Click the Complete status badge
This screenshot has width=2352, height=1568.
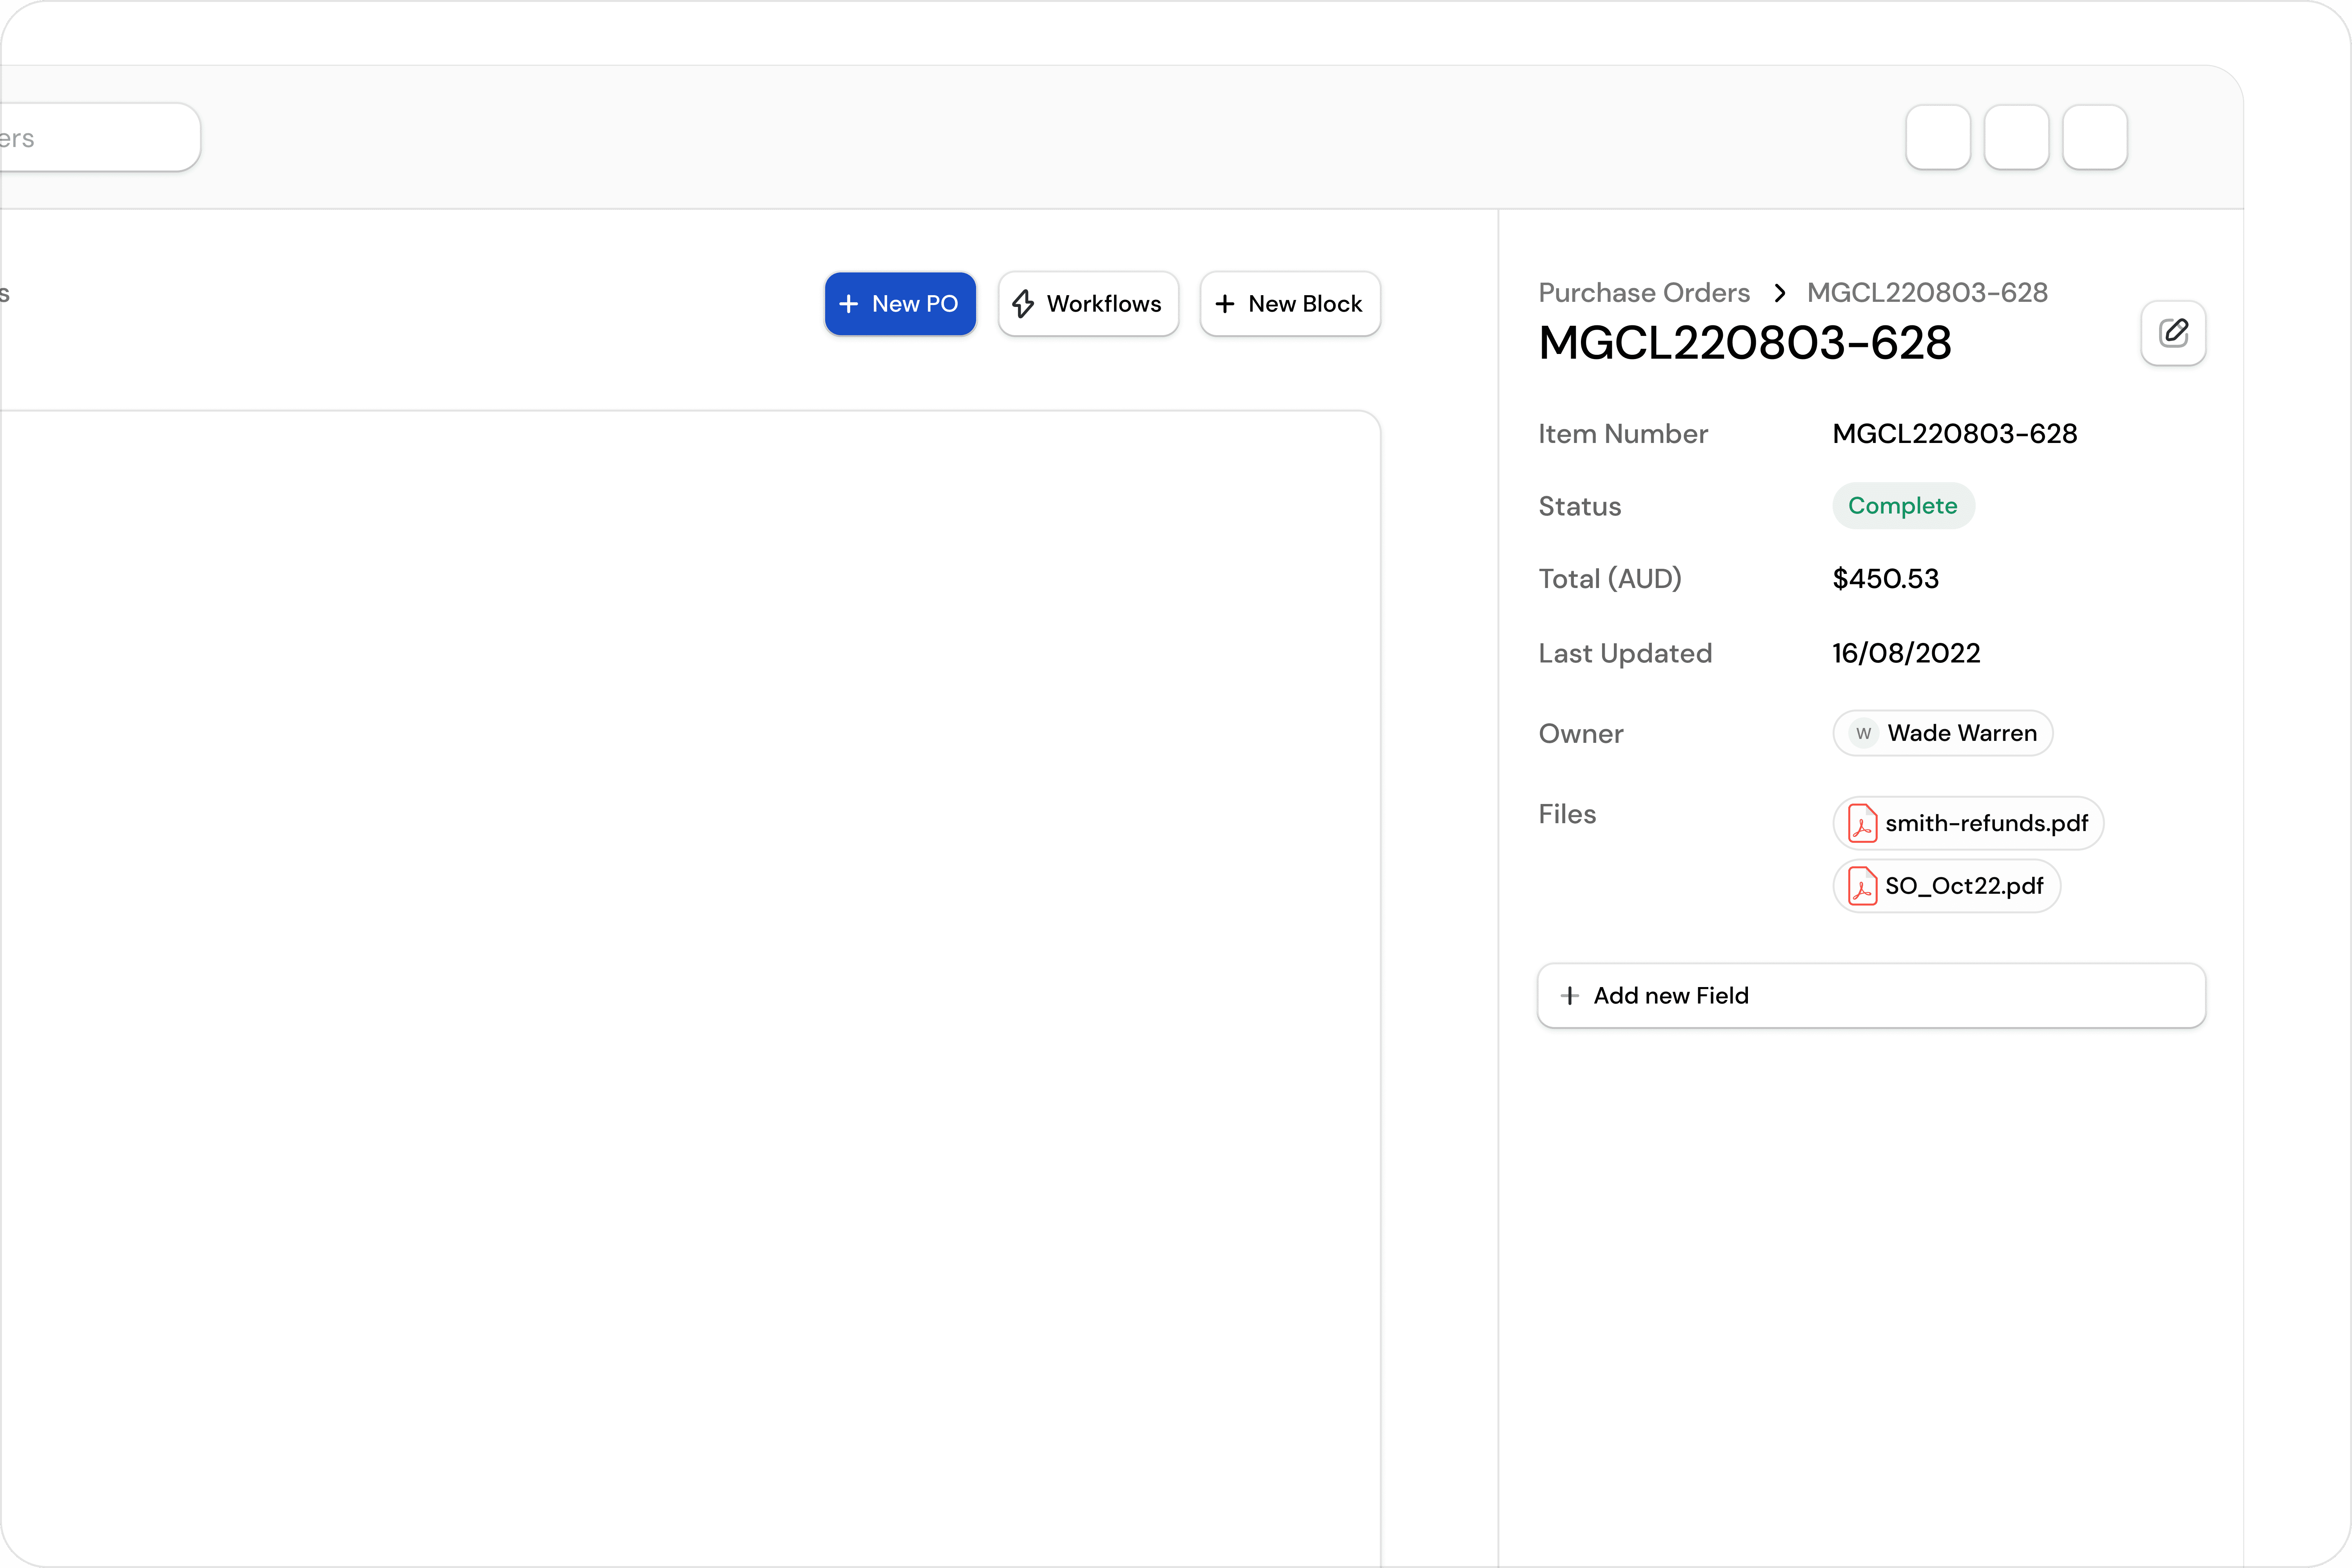[1902, 506]
